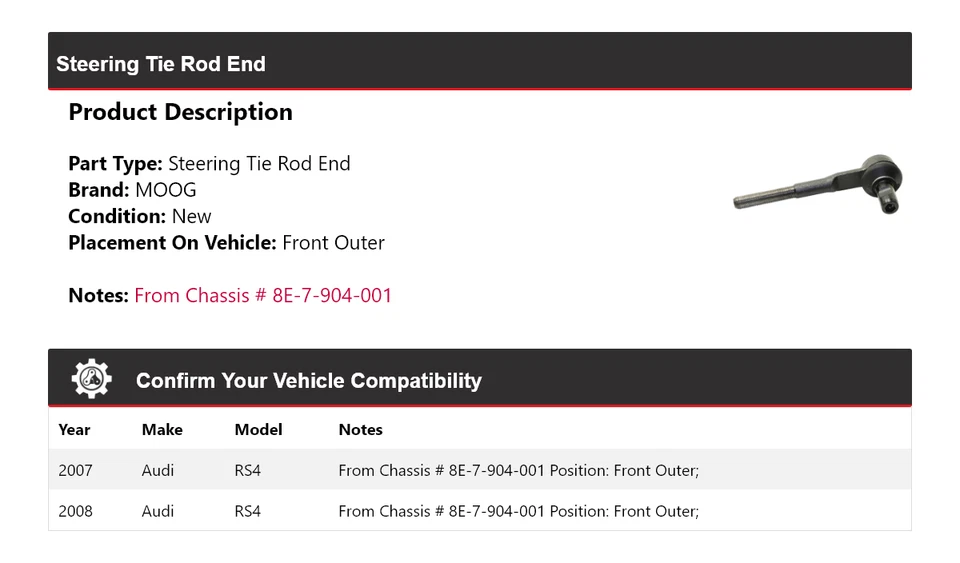Click the Make column header
960x563 pixels.
click(162, 429)
